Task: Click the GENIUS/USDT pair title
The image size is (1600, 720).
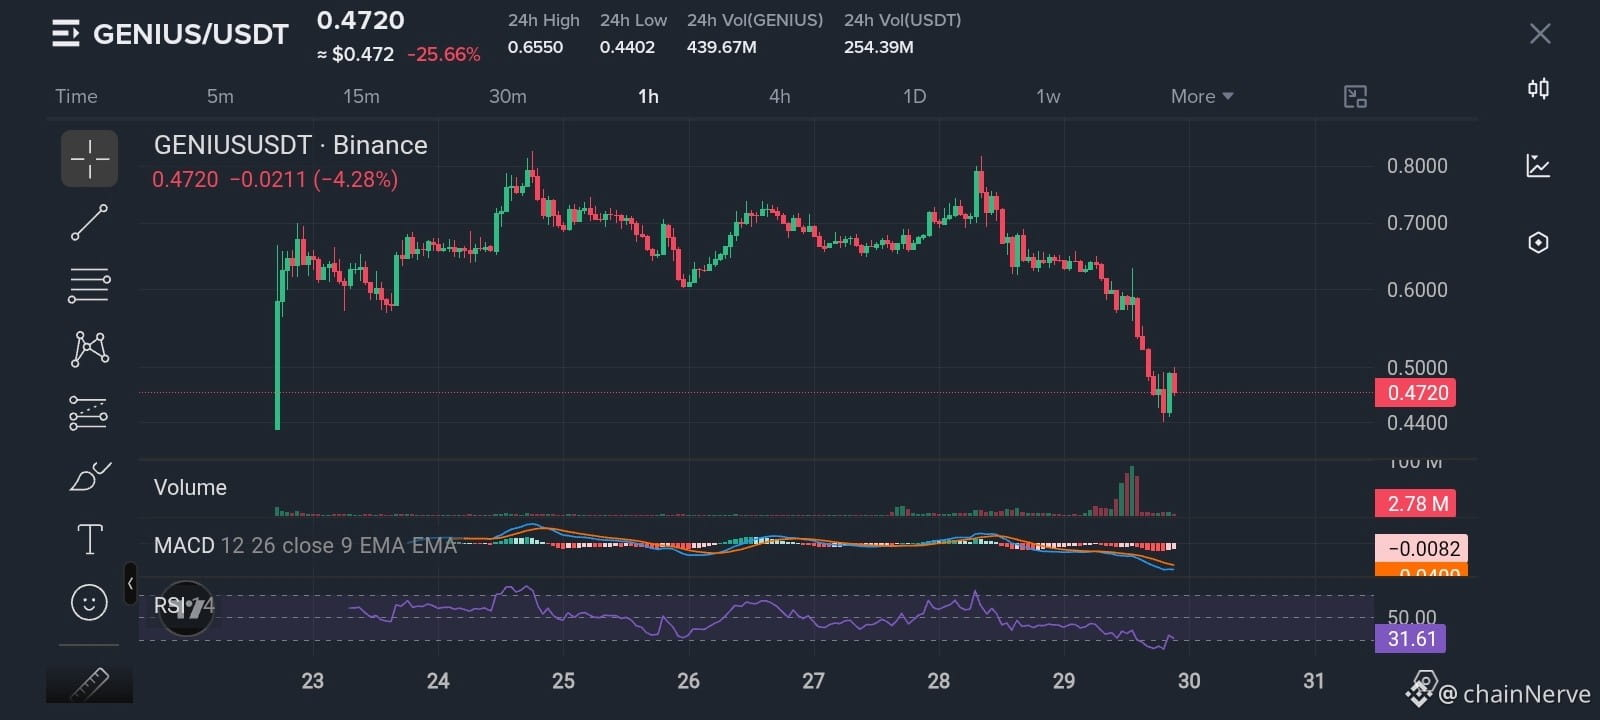Action: pyautogui.click(x=191, y=34)
